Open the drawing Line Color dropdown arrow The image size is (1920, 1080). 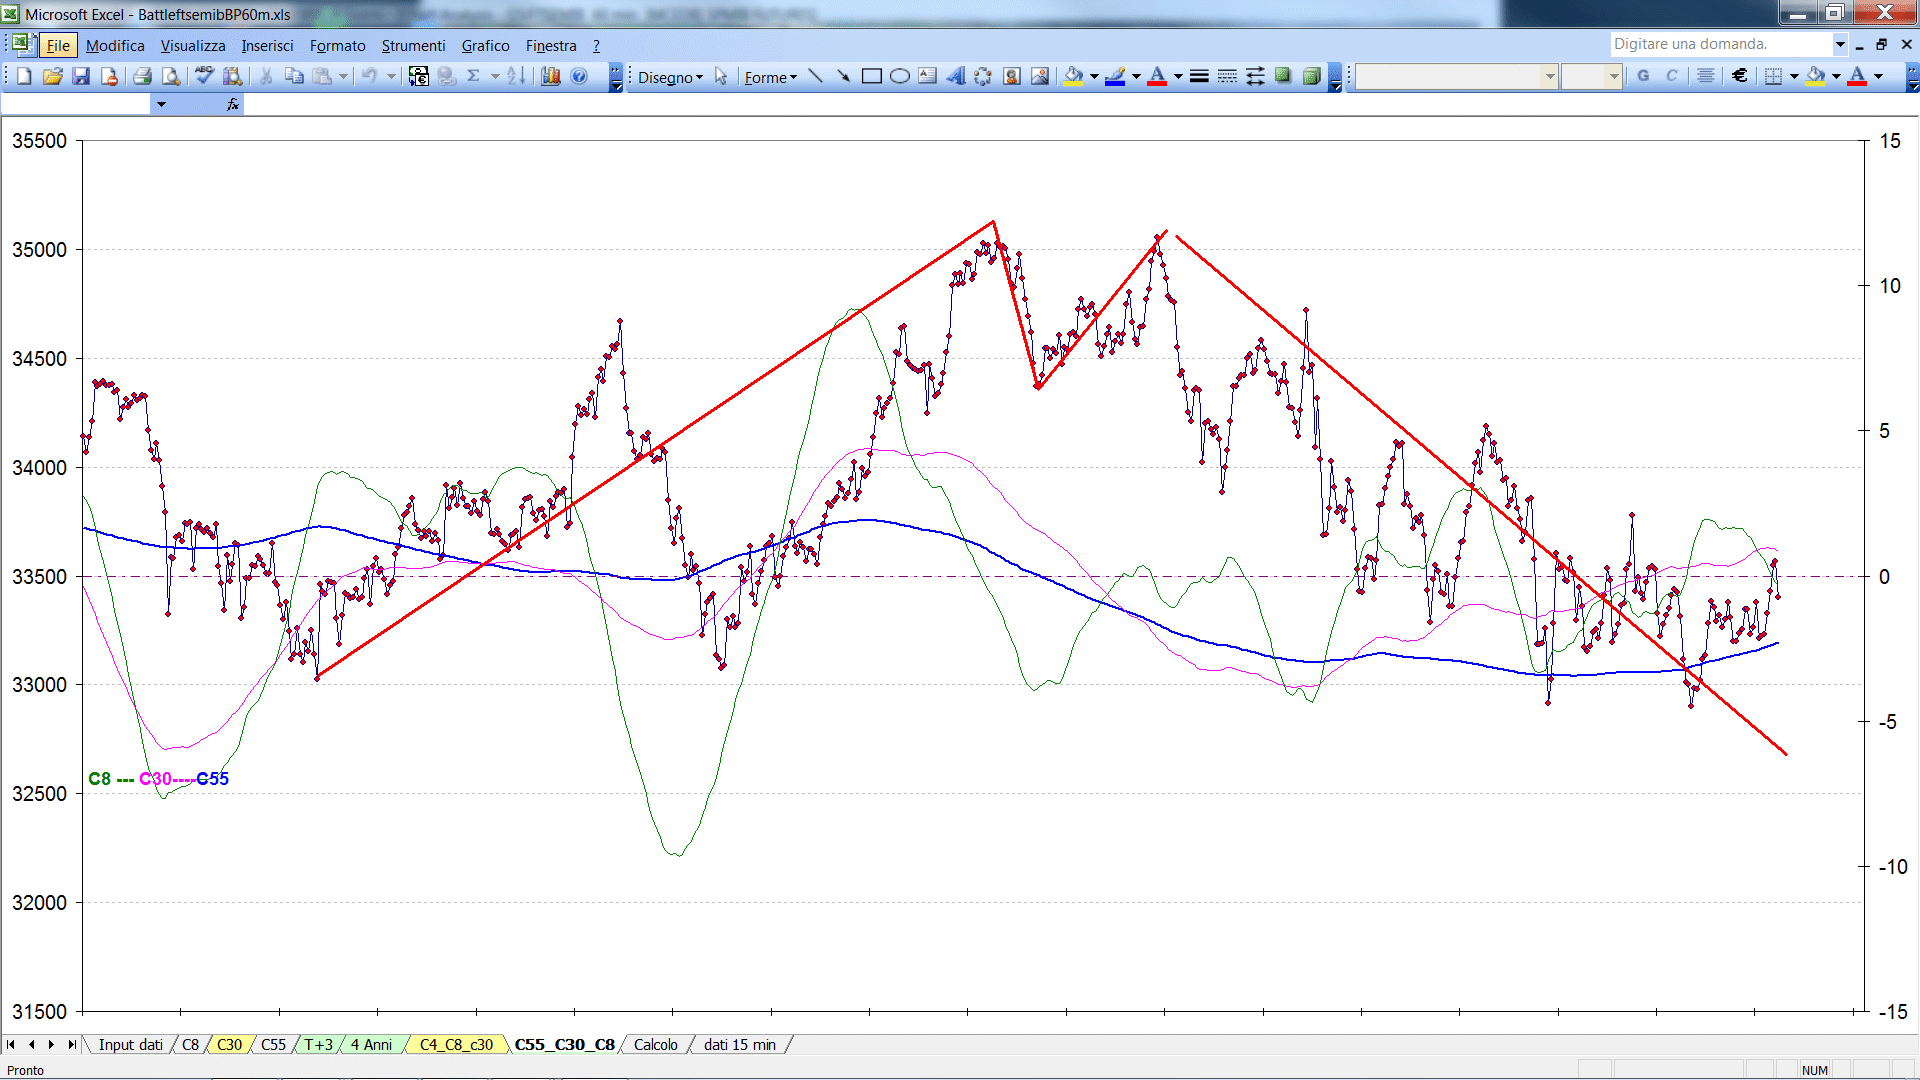point(1136,76)
